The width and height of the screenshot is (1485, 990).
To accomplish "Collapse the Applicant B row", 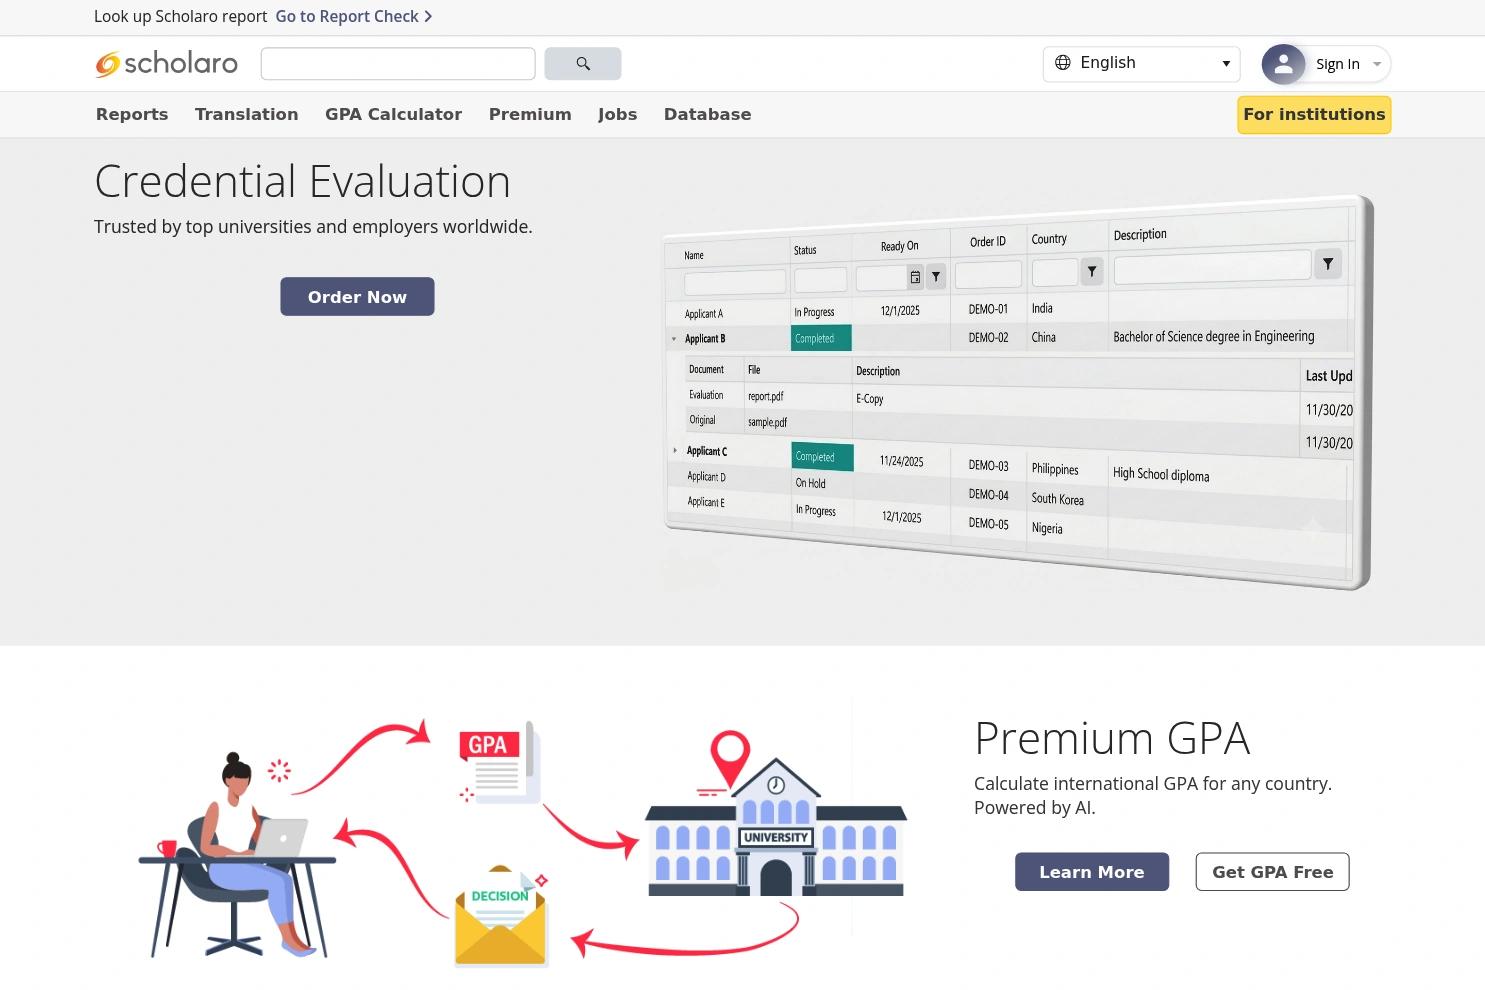I will coord(674,339).
